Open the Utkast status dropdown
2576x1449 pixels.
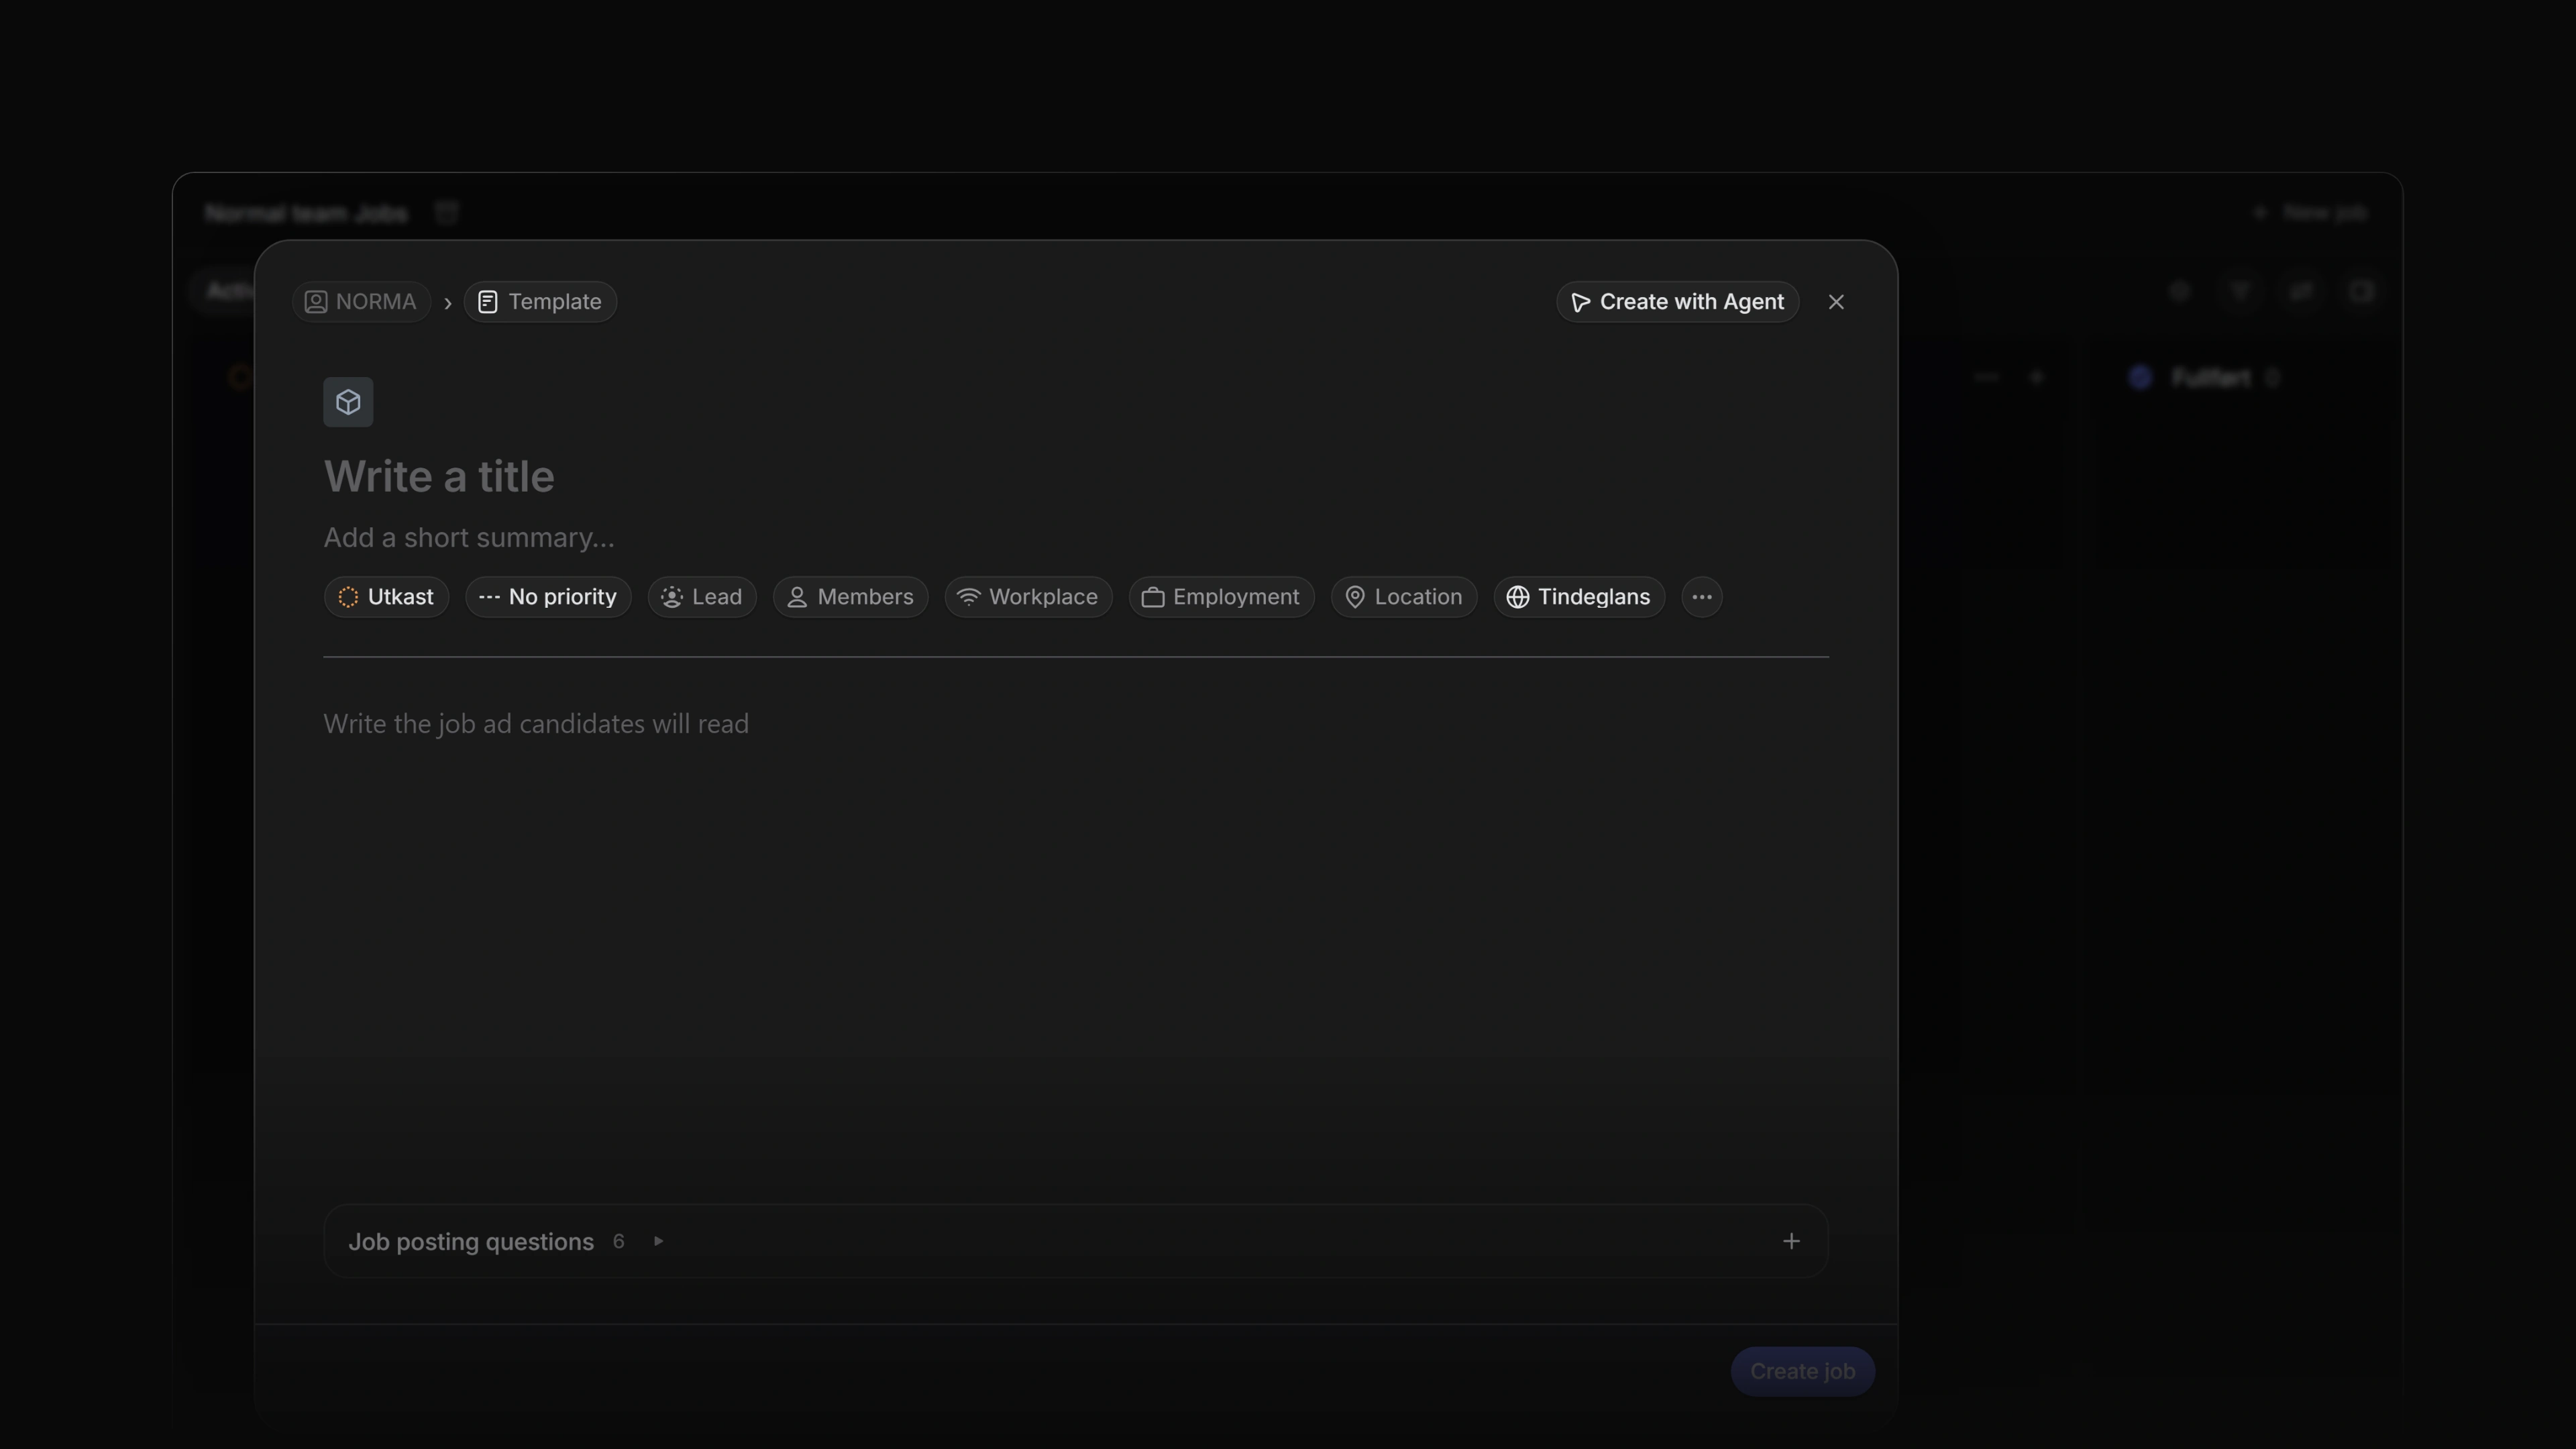click(x=386, y=597)
